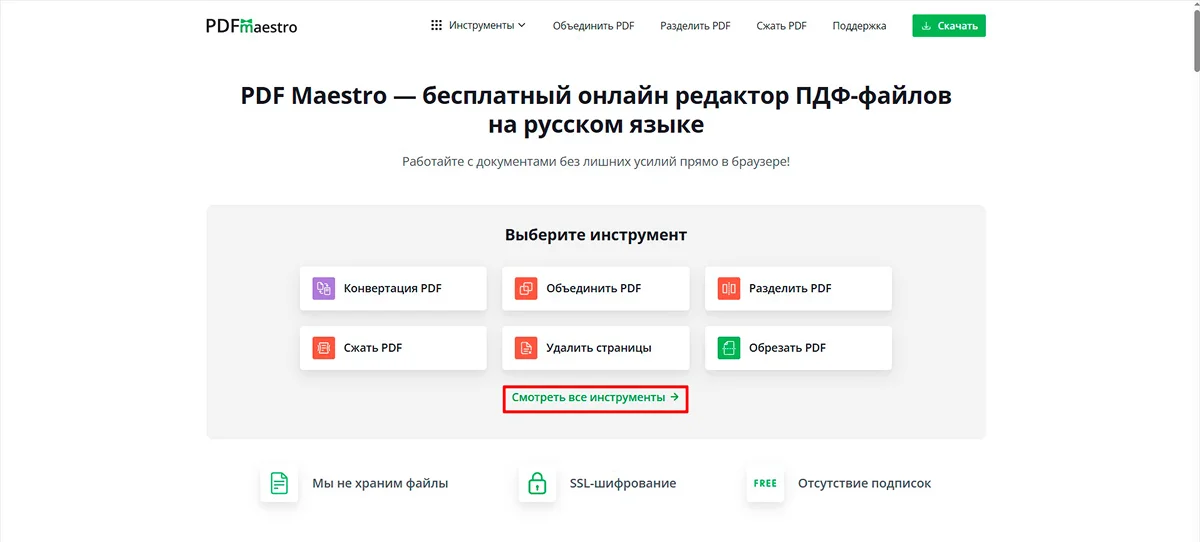Image resolution: width=1200 pixels, height=542 pixels.
Task: Click the Convert PDF purple icon
Action: tap(323, 288)
